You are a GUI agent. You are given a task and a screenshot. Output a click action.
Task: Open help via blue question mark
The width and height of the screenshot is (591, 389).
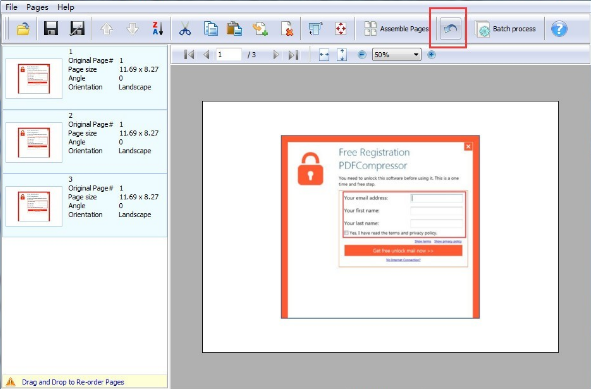pyautogui.click(x=559, y=29)
